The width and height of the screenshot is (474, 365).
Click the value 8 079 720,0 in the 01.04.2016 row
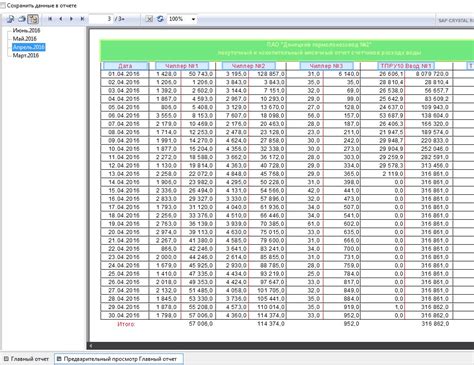[x=432, y=74]
